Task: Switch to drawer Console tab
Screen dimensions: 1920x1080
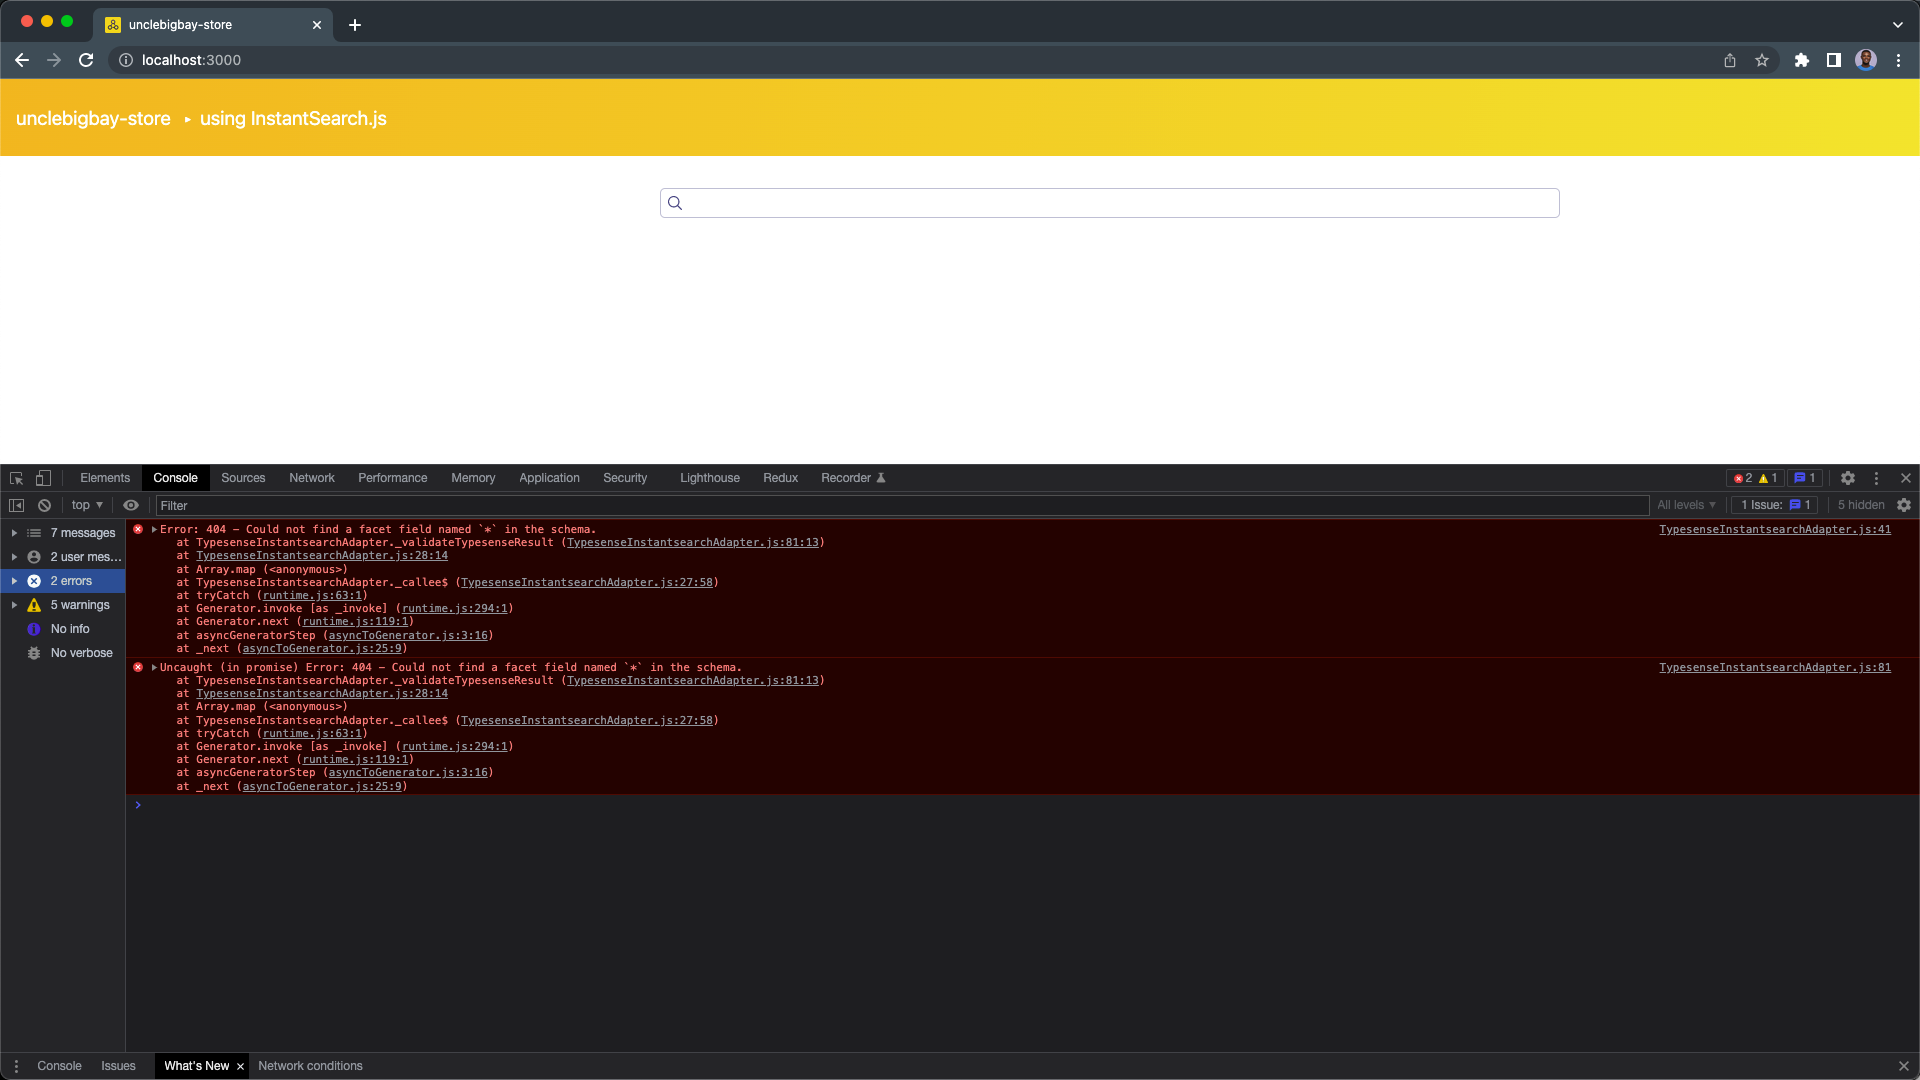Action: click(x=59, y=1066)
